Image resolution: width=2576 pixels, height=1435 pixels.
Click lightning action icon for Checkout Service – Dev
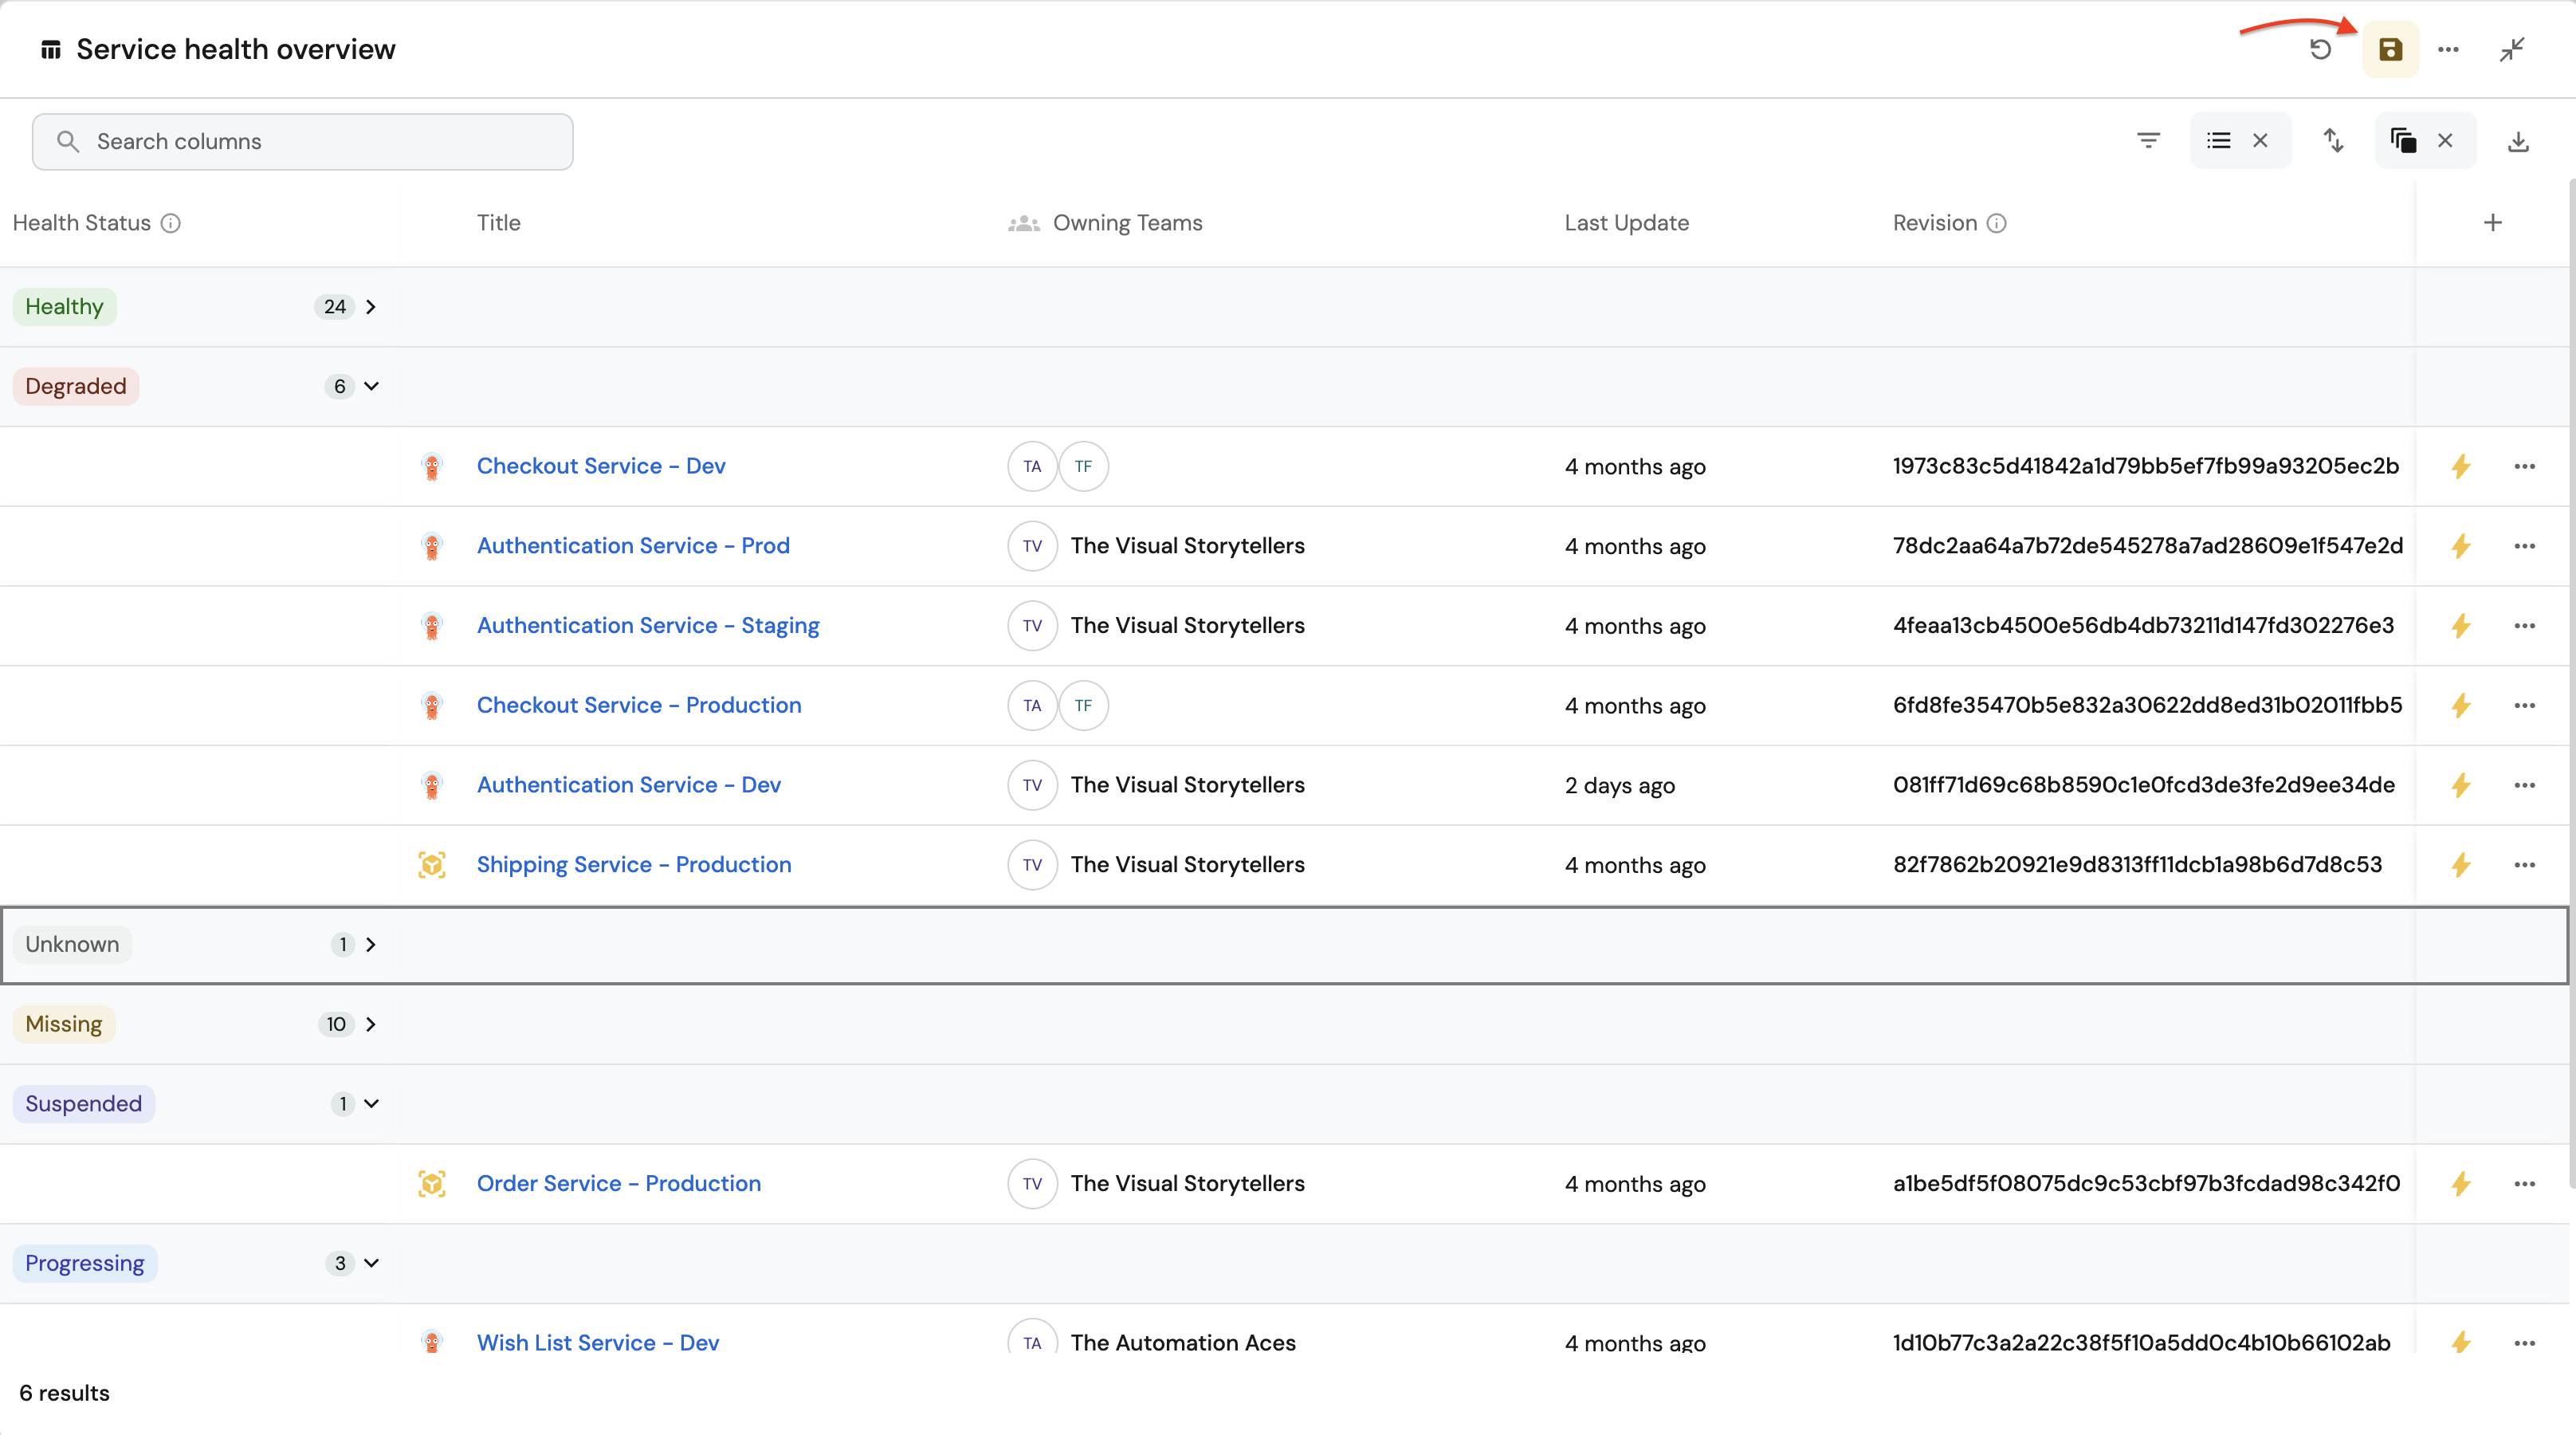2461,466
